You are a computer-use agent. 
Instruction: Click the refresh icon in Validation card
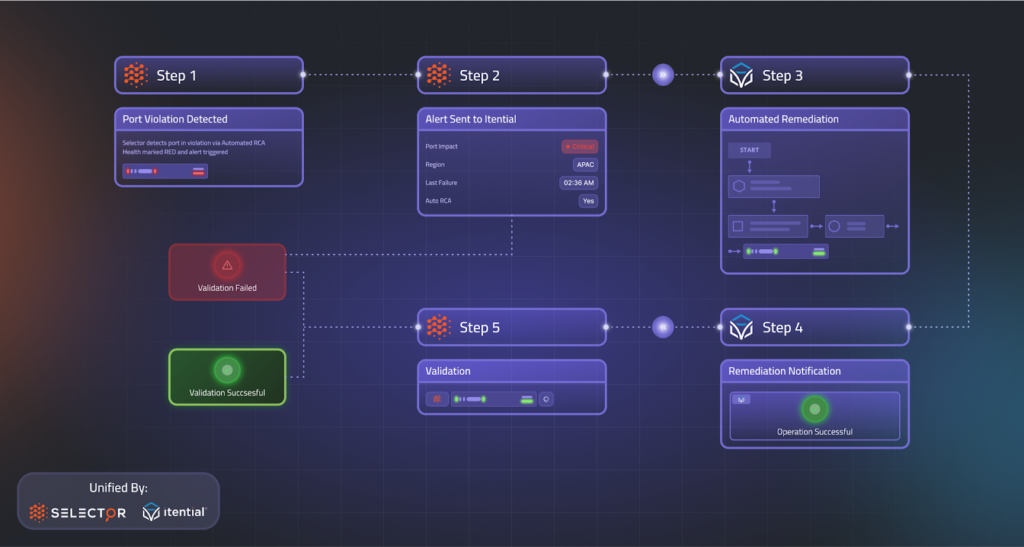[546, 399]
